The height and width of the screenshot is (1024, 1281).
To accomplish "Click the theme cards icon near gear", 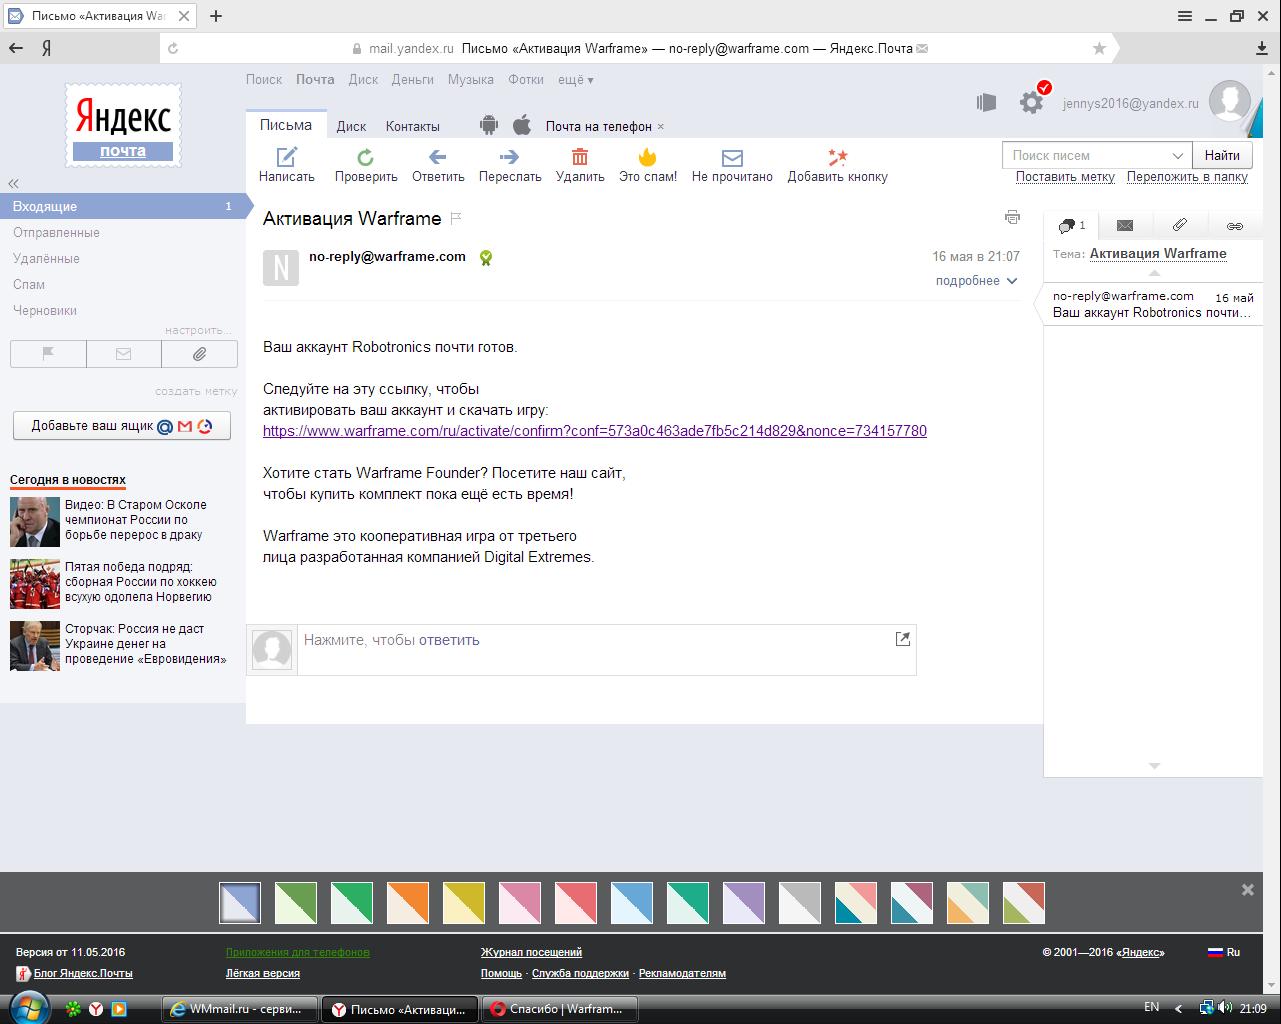I will click(986, 102).
